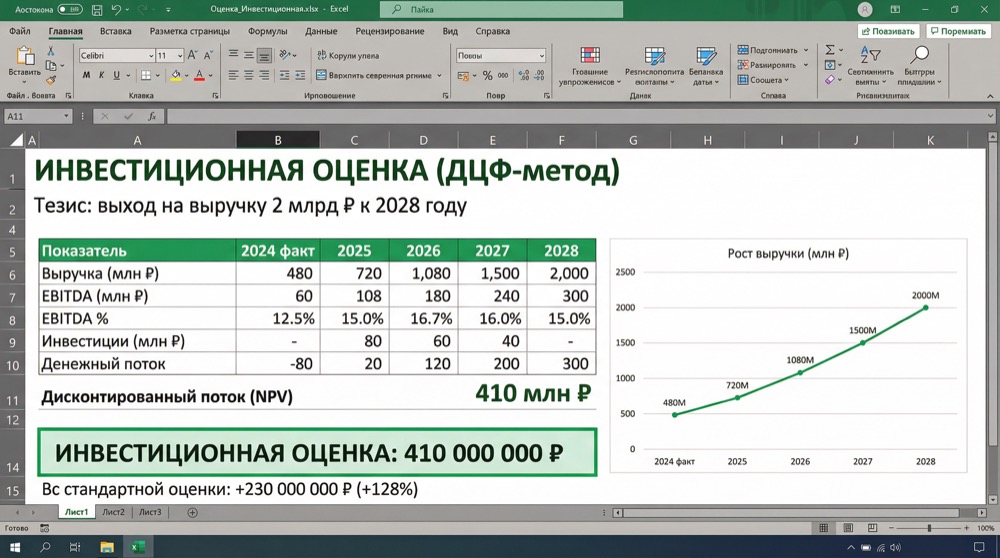Screen dimensions: 1000x558
Task: Open the font color dropdown arrow
Action: coord(210,75)
